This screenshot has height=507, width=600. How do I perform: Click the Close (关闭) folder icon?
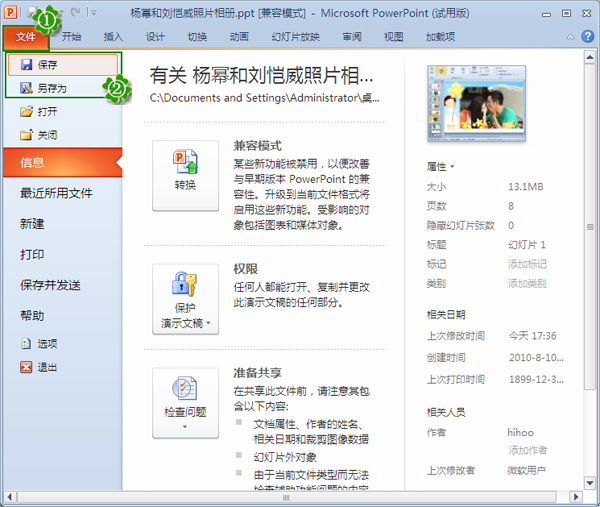(x=26, y=135)
